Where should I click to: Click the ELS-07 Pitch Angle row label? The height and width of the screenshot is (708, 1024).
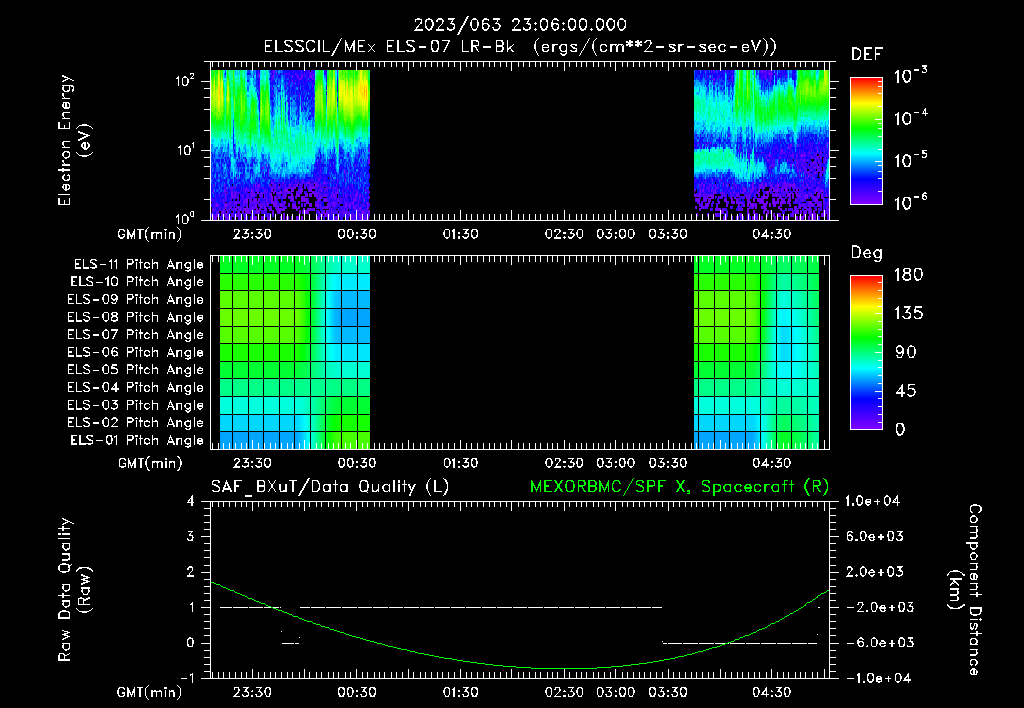[136, 334]
